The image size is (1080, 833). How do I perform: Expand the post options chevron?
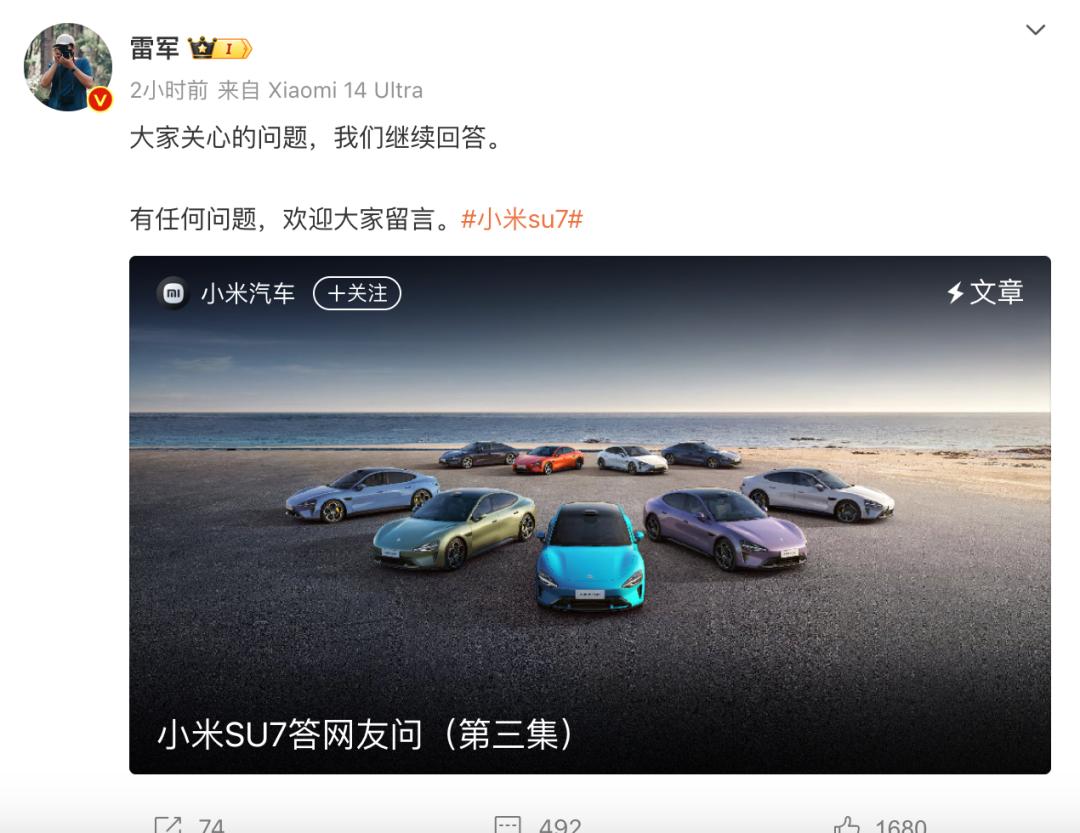[x=1035, y=30]
